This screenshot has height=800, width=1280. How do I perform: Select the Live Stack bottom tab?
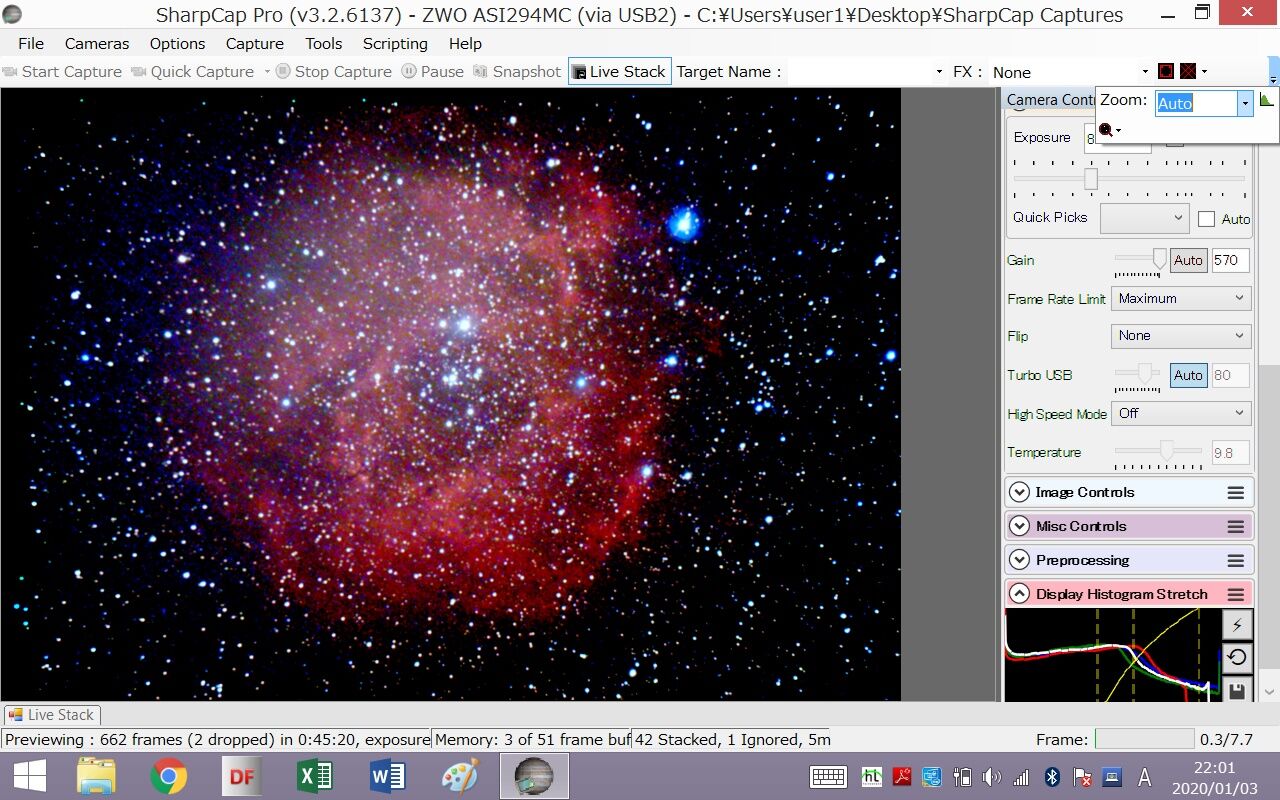click(x=50, y=715)
